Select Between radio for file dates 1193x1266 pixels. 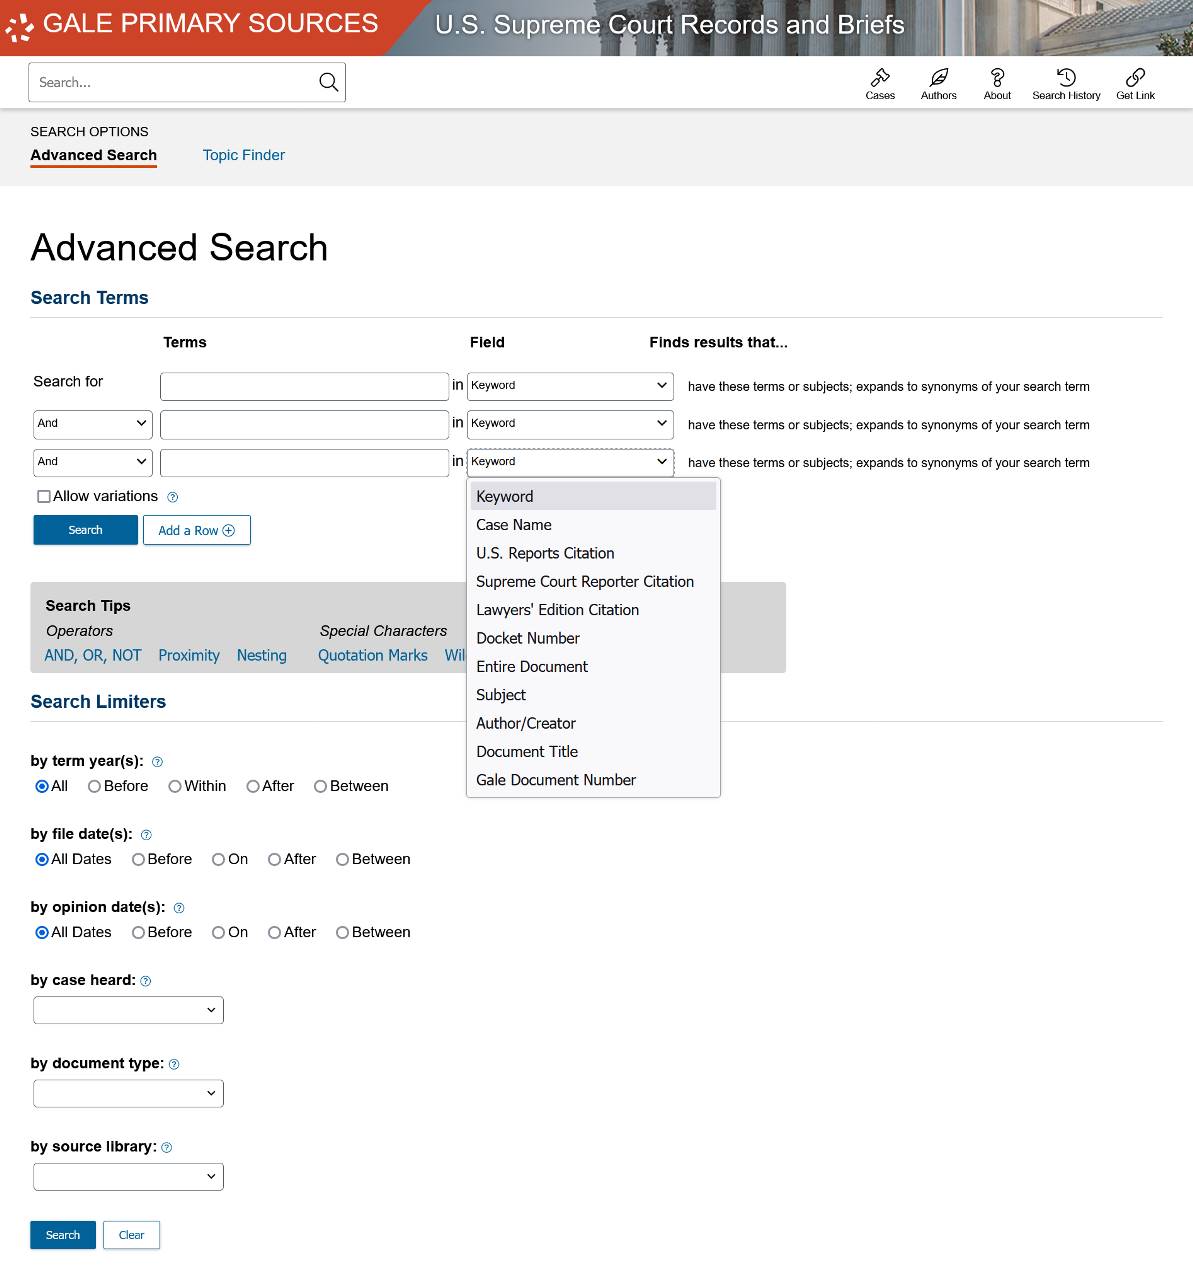(342, 859)
